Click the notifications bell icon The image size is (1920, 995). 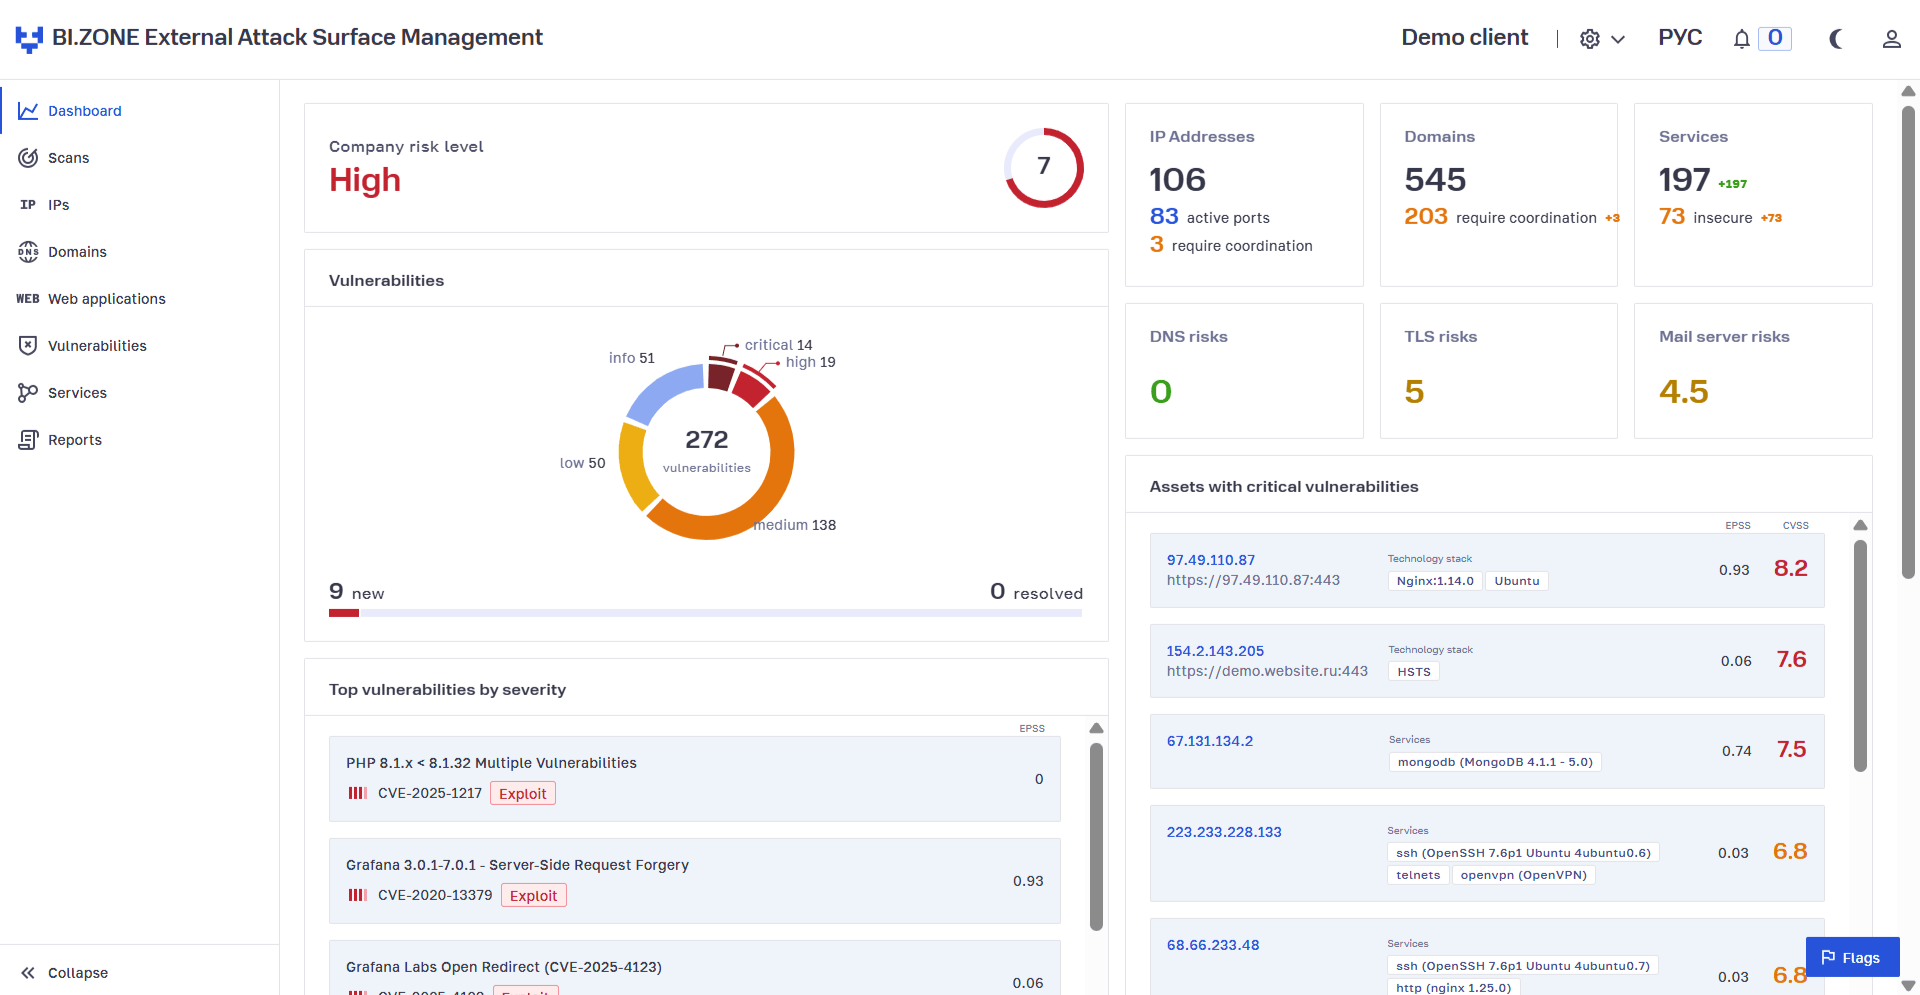[1742, 39]
